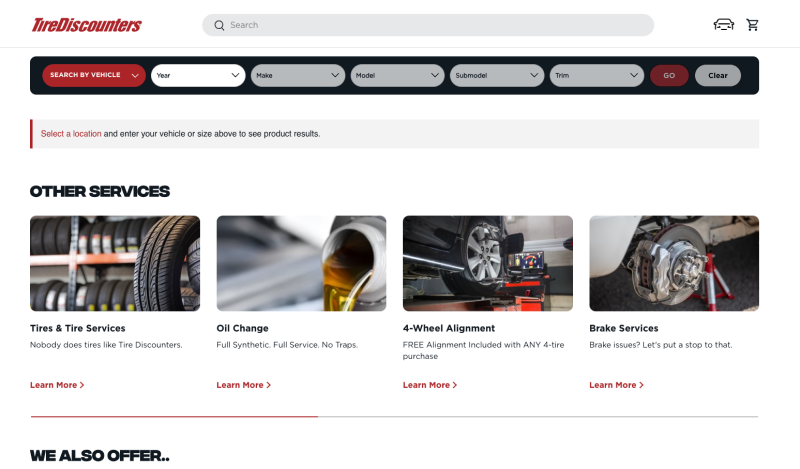Click the Clear button
This screenshot has height=469, width=800.
(x=717, y=75)
